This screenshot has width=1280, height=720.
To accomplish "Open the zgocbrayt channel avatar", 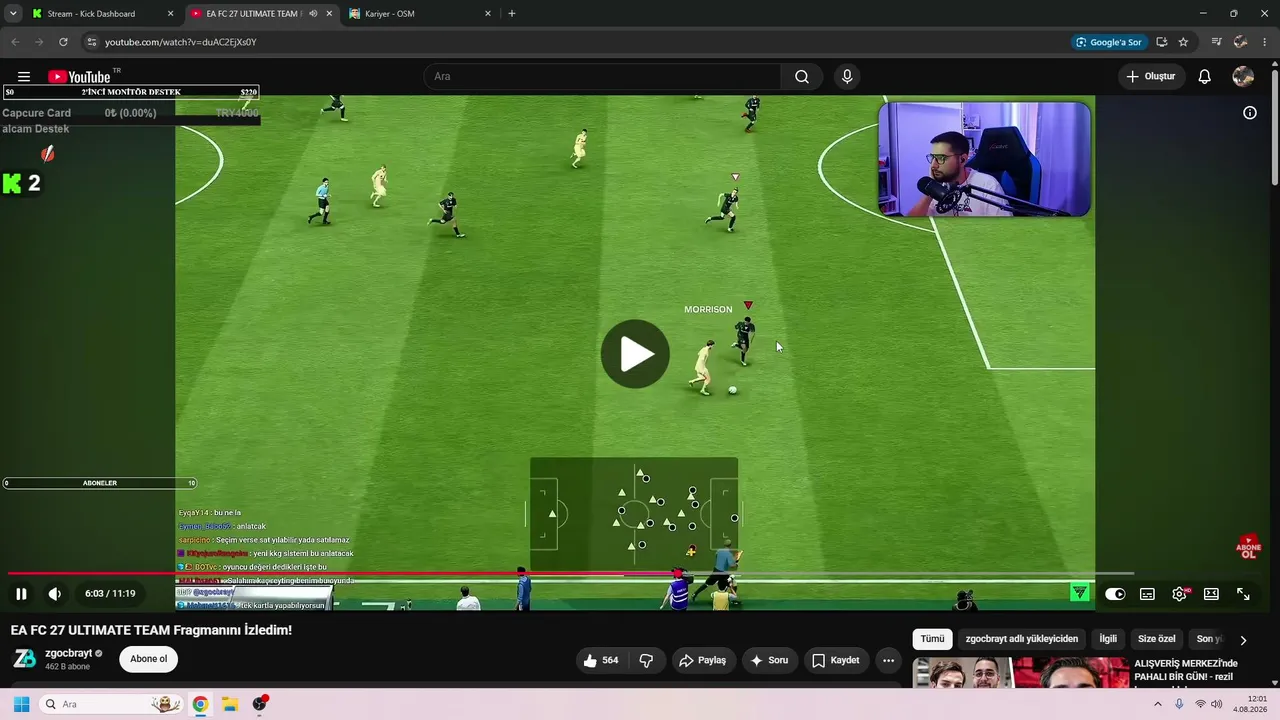I will coord(25,658).
